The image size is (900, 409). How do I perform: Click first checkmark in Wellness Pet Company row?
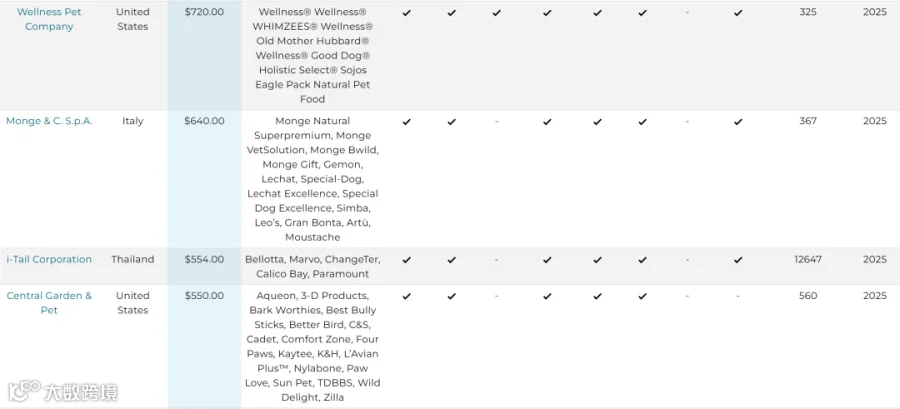coord(407,12)
